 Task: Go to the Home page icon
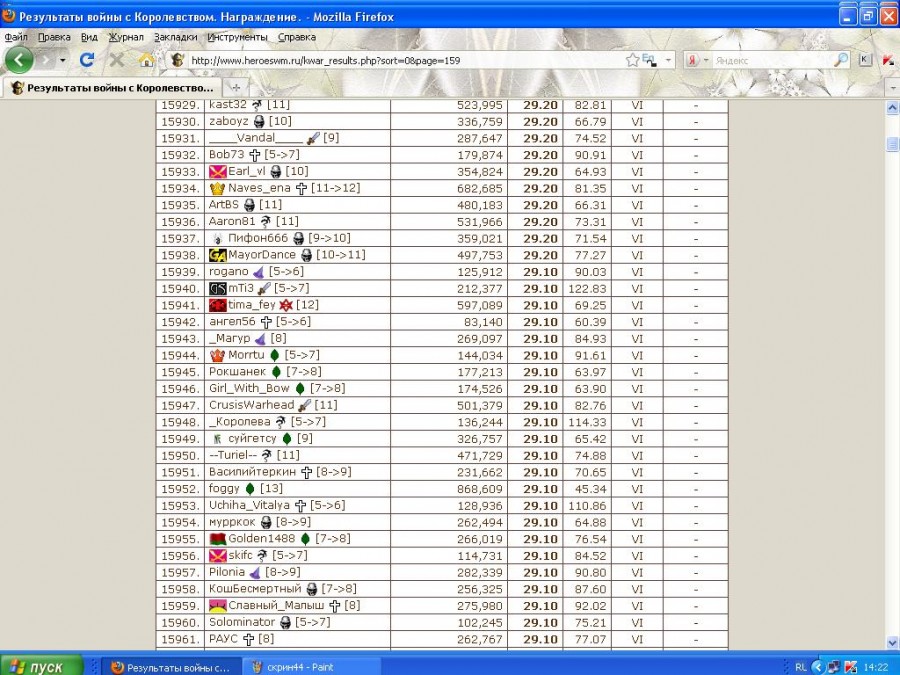[147, 60]
